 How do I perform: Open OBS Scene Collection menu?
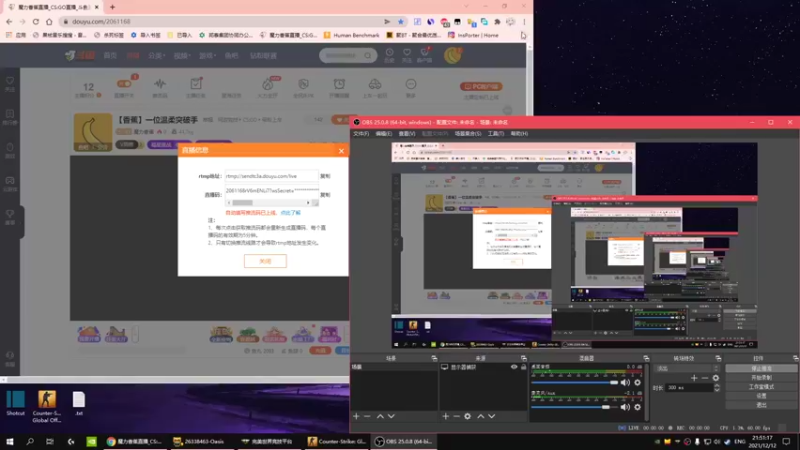click(x=468, y=134)
